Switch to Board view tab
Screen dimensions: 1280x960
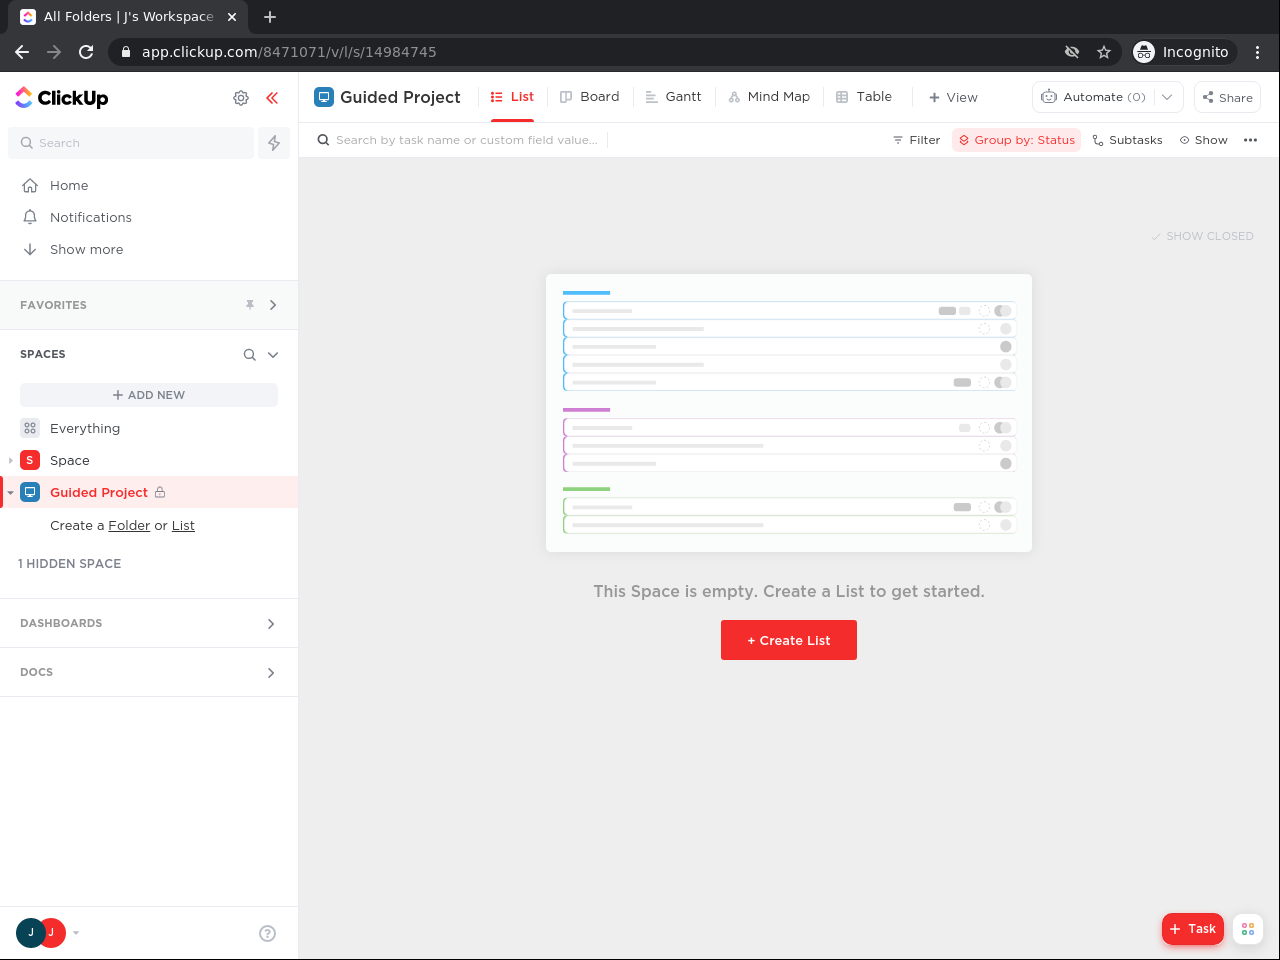point(589,97)
